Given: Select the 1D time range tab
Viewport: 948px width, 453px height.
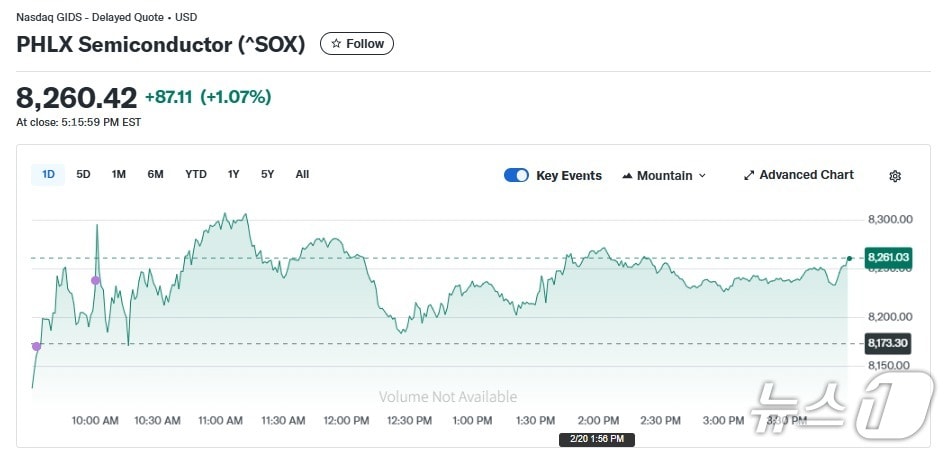Looking at the screenshot, I should click(48, 174).
